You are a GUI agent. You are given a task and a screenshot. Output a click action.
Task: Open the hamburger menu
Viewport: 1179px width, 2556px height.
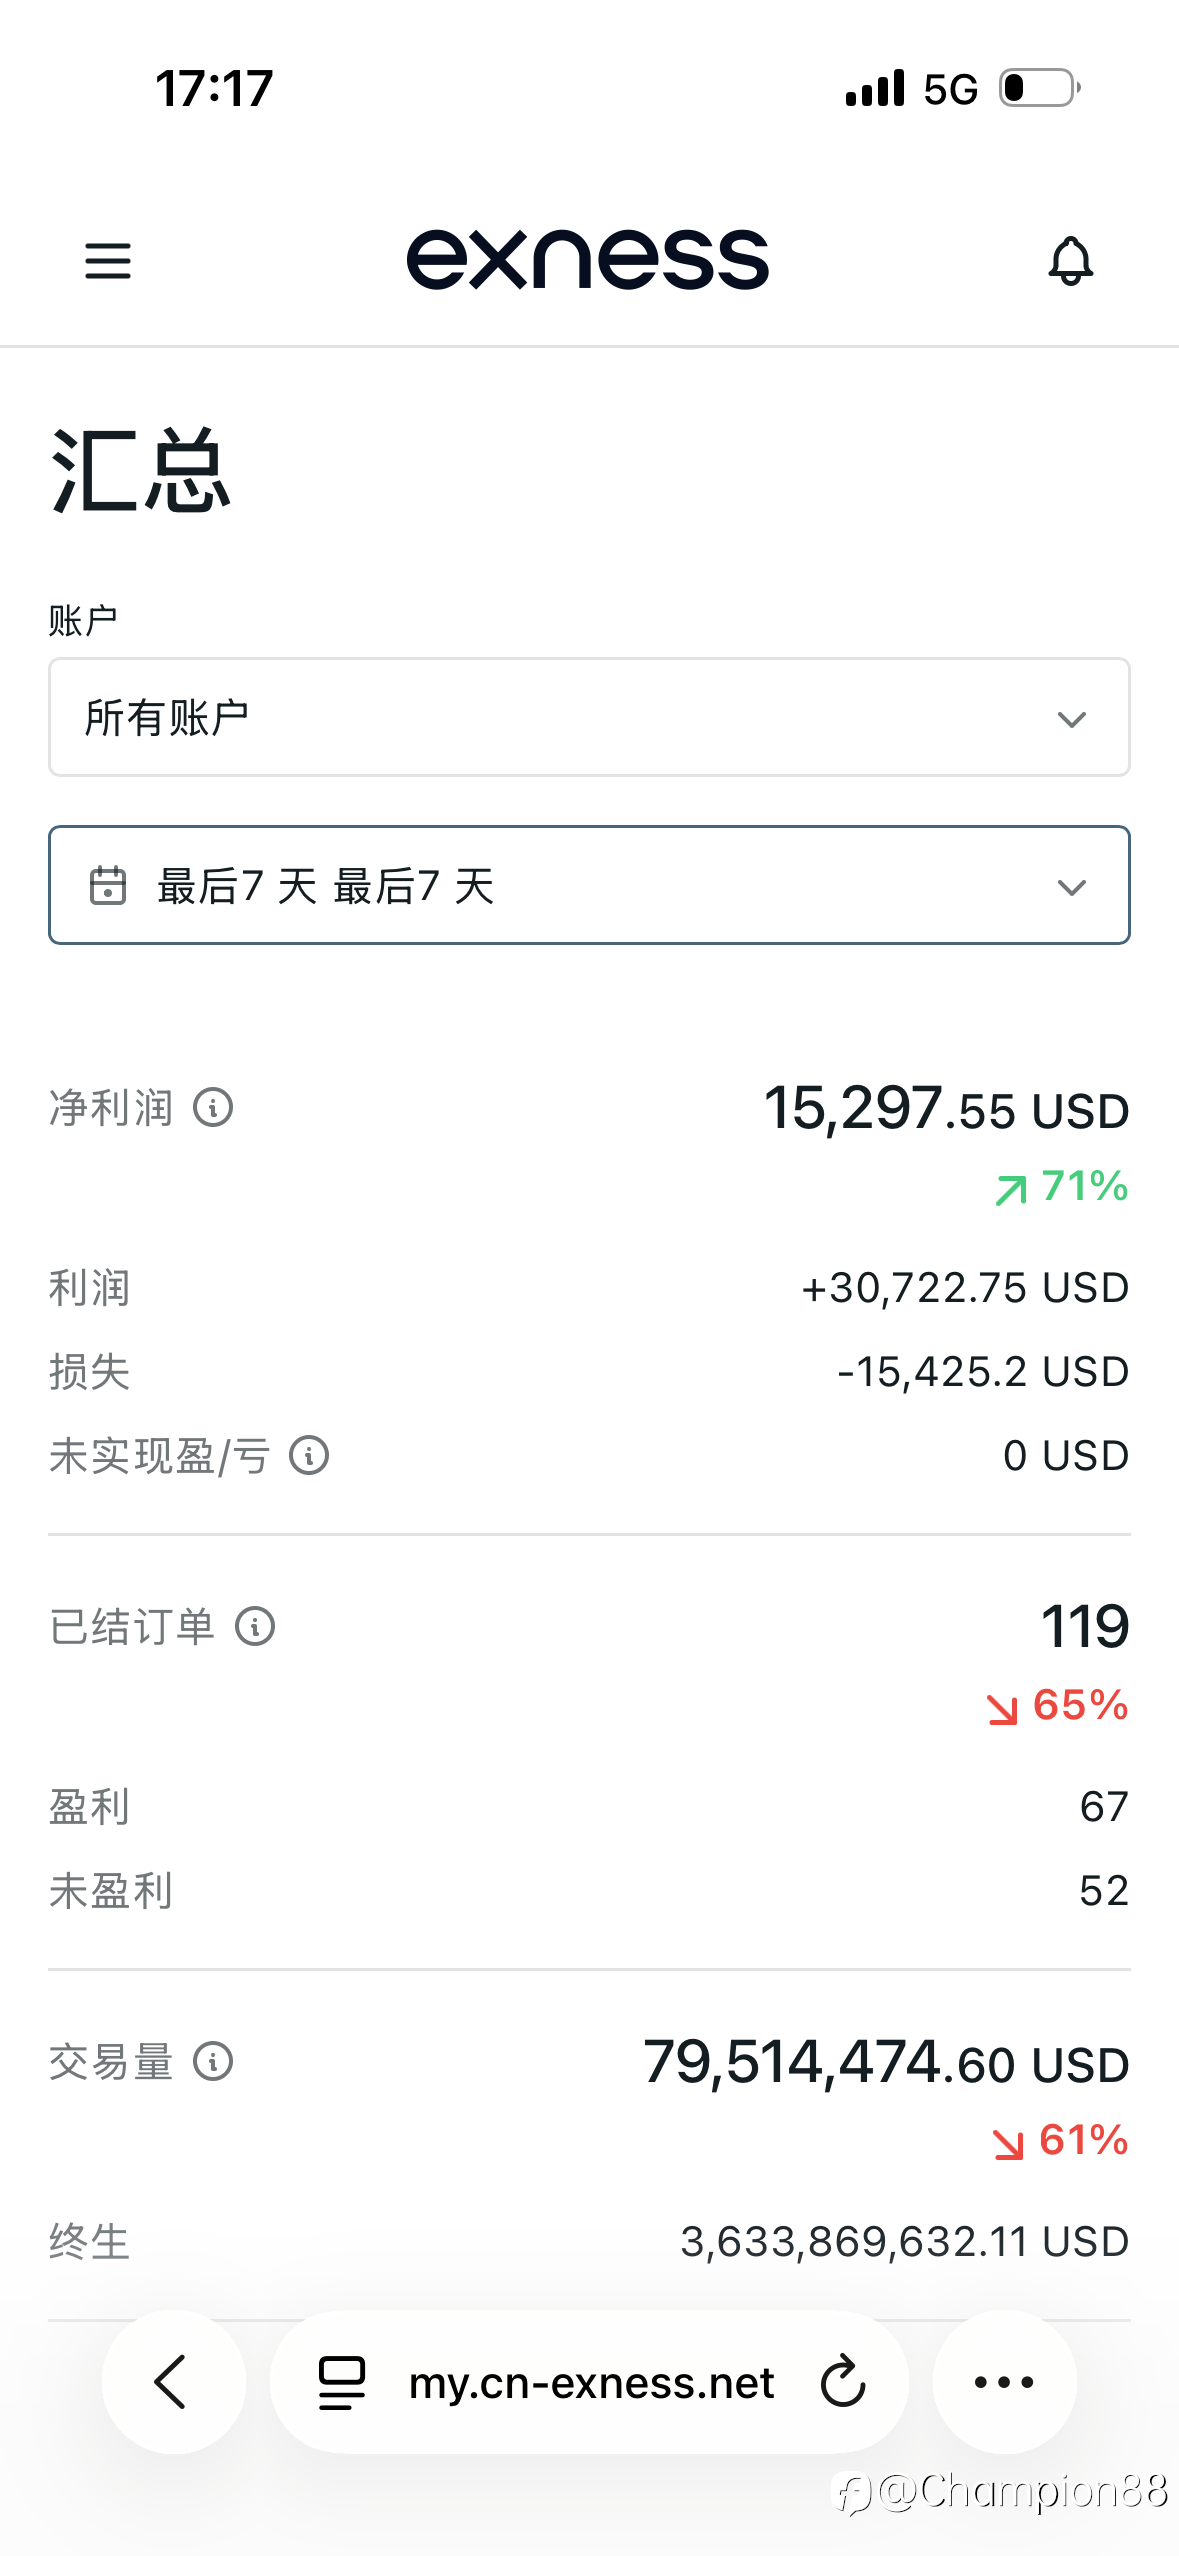[108, 261]
